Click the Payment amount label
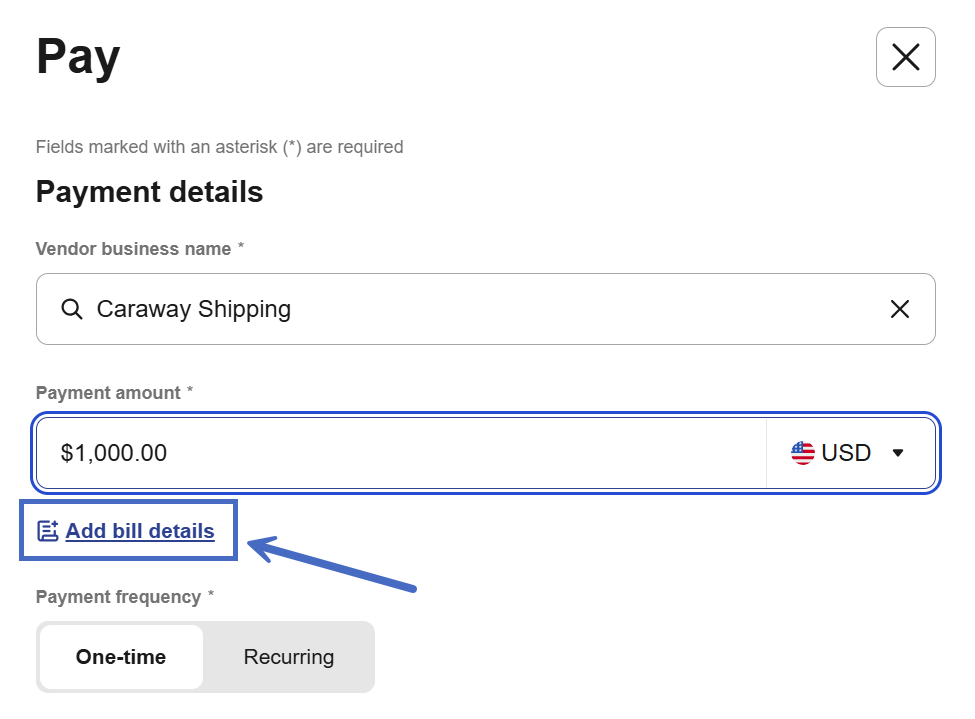The width and height of the screenshot is (975, 719). click(x=108, y=393)
